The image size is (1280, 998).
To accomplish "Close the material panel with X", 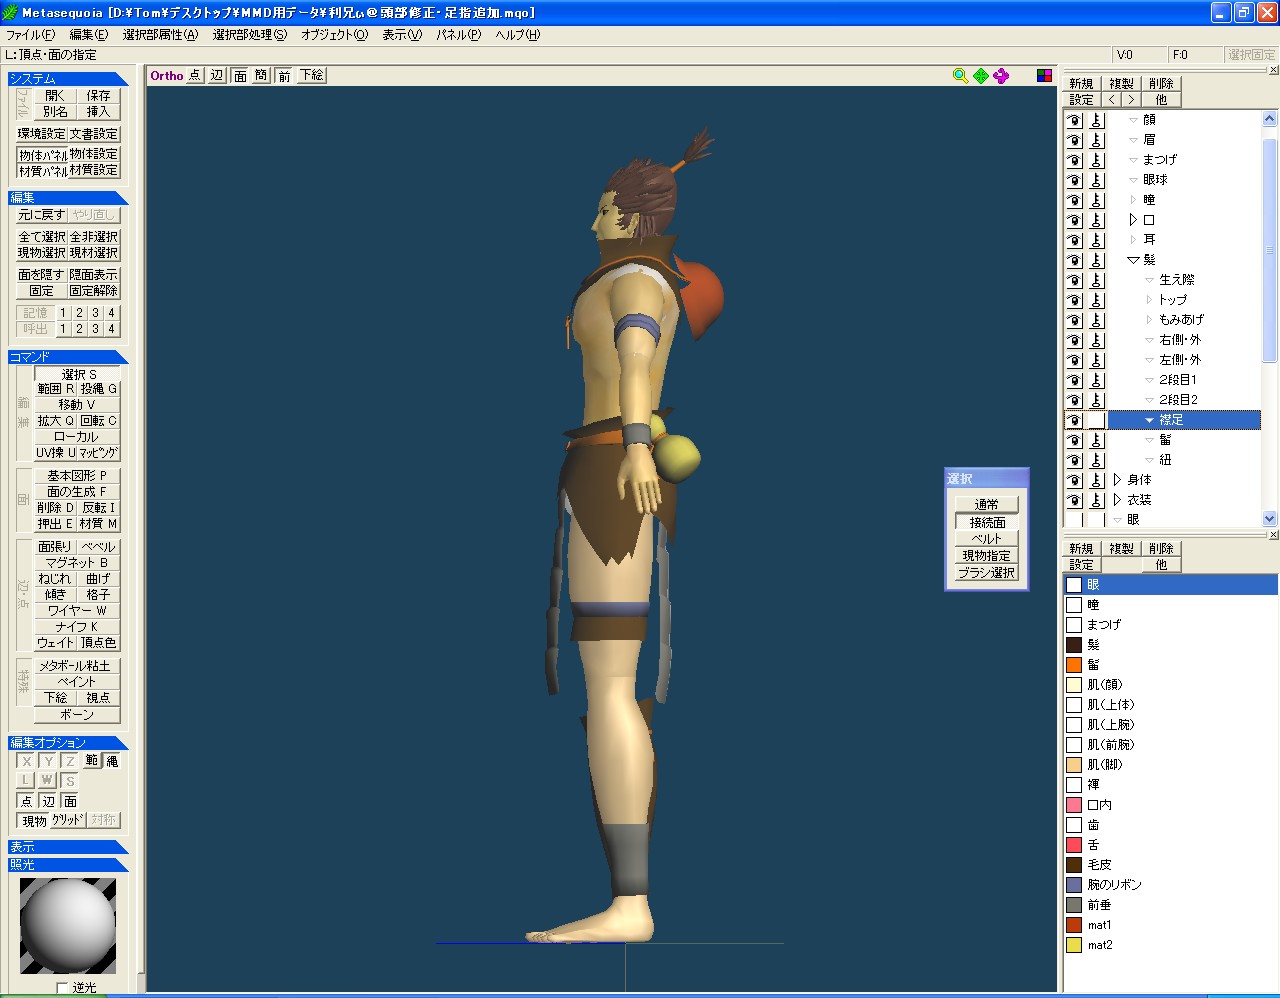I will point(1273,535).
